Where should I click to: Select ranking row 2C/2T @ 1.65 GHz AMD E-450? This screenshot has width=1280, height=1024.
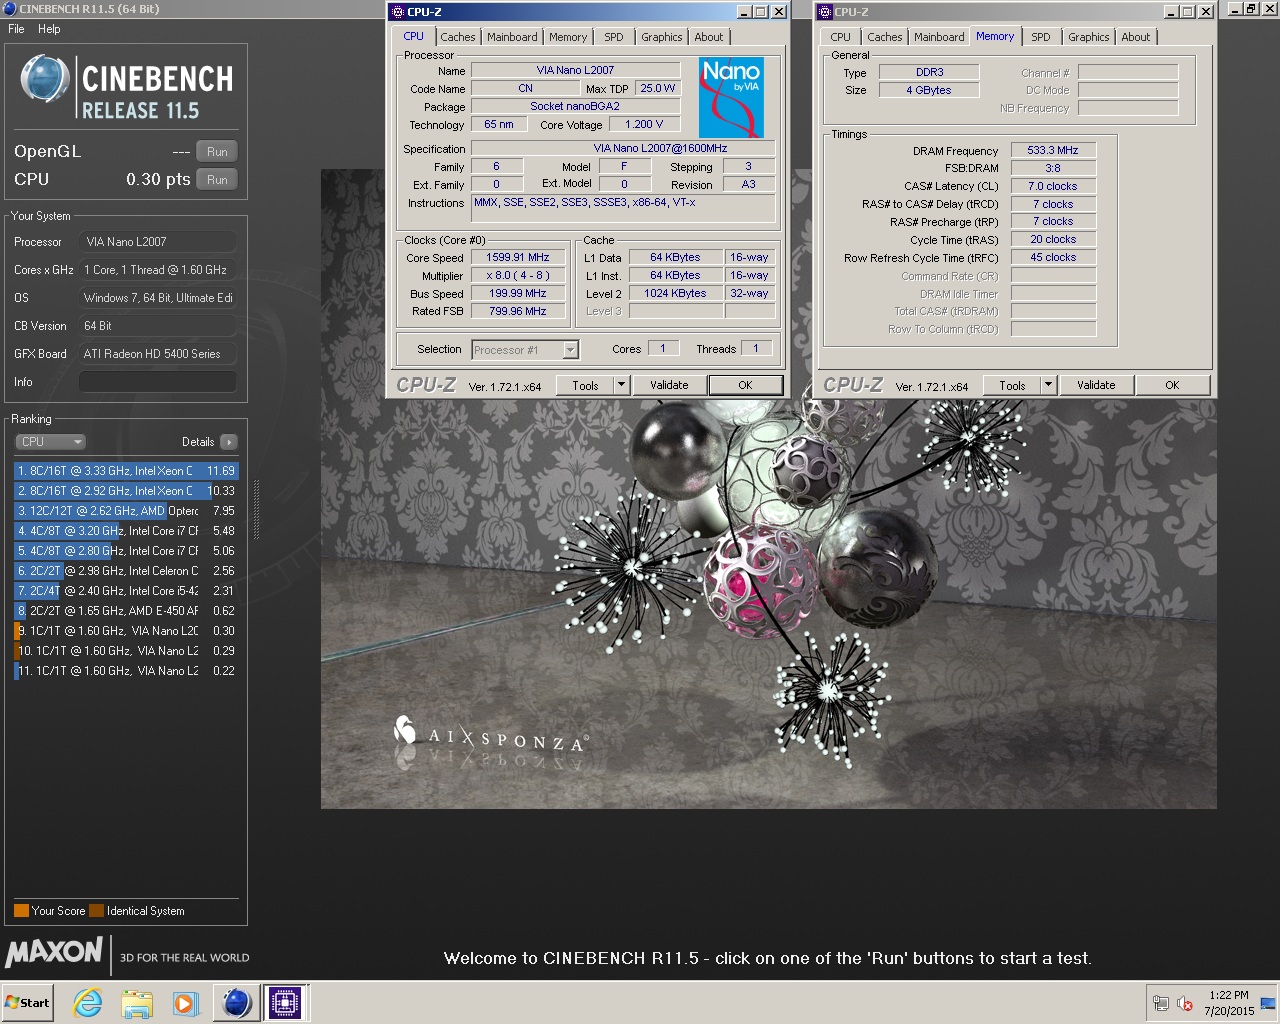[126, 611]
